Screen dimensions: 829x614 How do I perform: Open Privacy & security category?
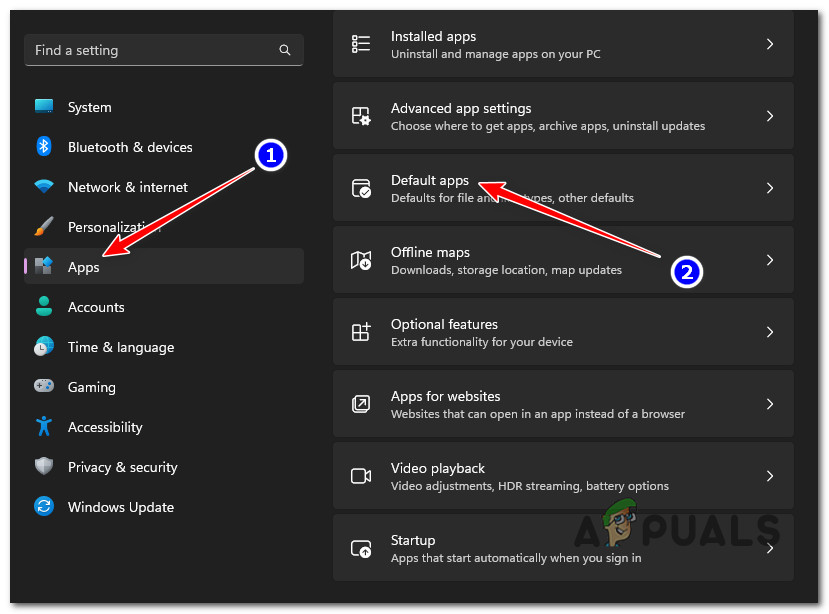tap(164, 468)
